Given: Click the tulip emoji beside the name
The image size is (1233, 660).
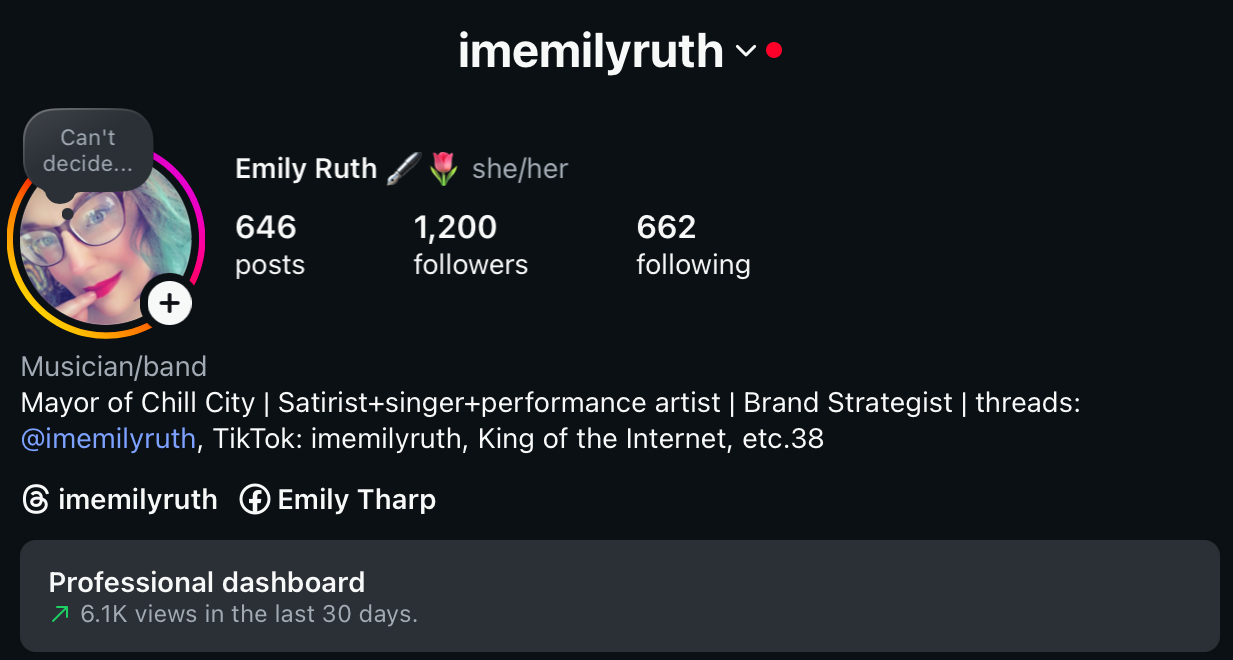Looking at the screenshot, I should point(443,169).
